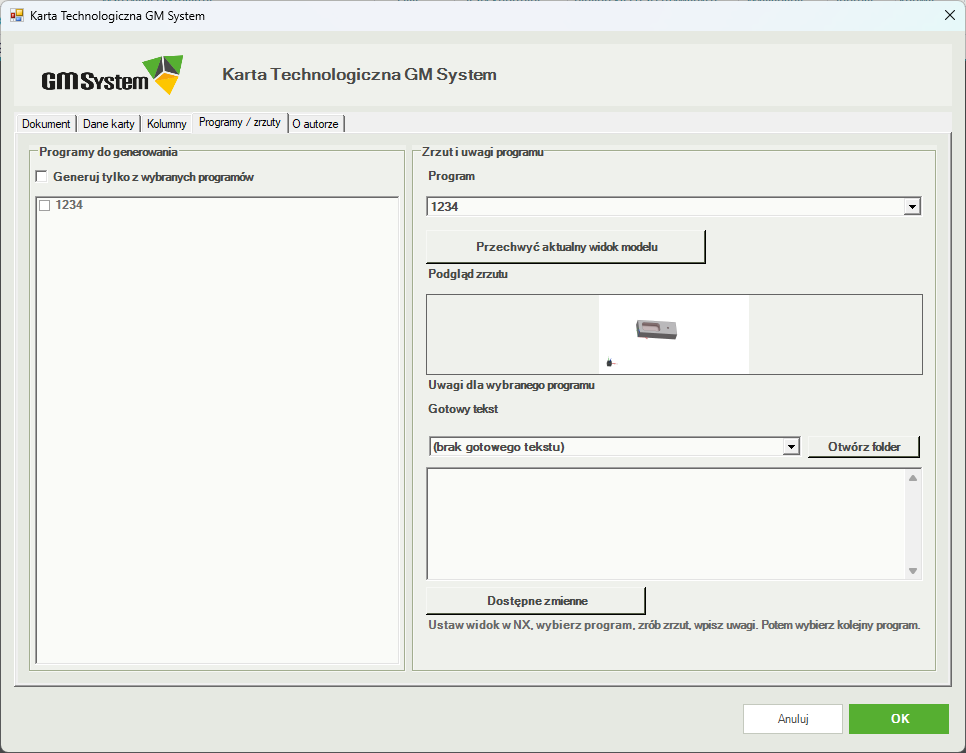Click the GM System logo
The image size is (966, 753).
(112, 75)
